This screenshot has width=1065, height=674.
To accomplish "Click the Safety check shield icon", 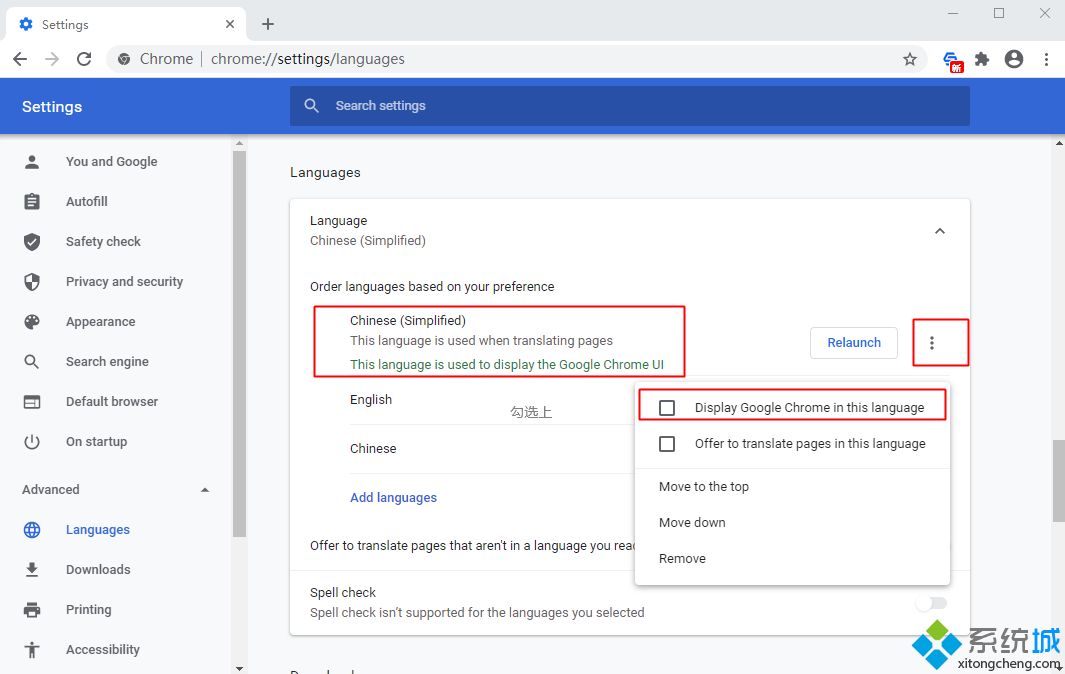I will pos(32,241).
